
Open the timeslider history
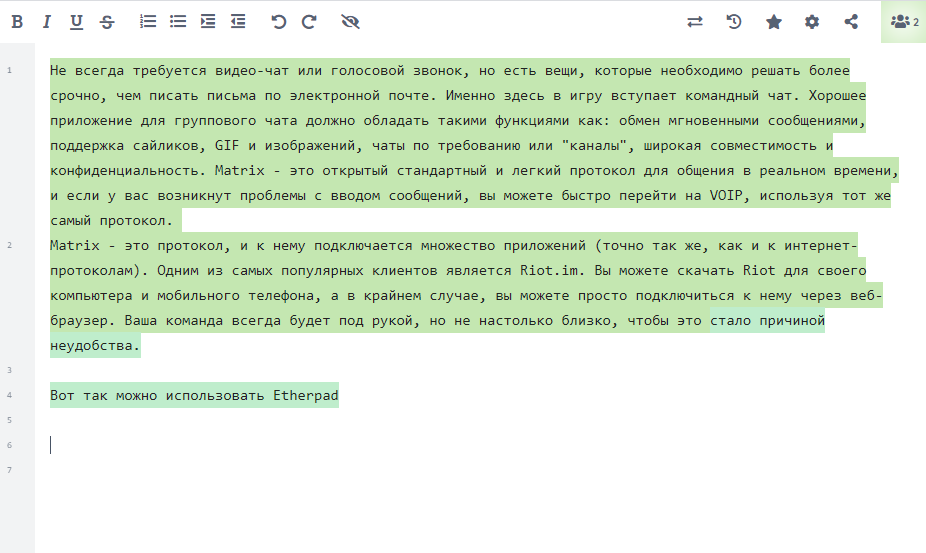click(x=734, y=22)
